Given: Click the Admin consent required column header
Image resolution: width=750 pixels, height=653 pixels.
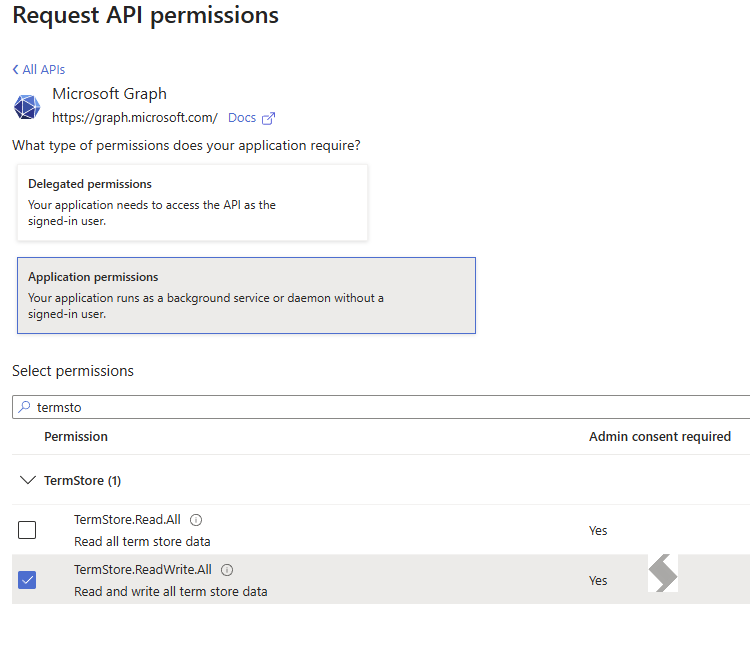Looking at the screenshot, I should pyautogui.click(x=660, y=436).
